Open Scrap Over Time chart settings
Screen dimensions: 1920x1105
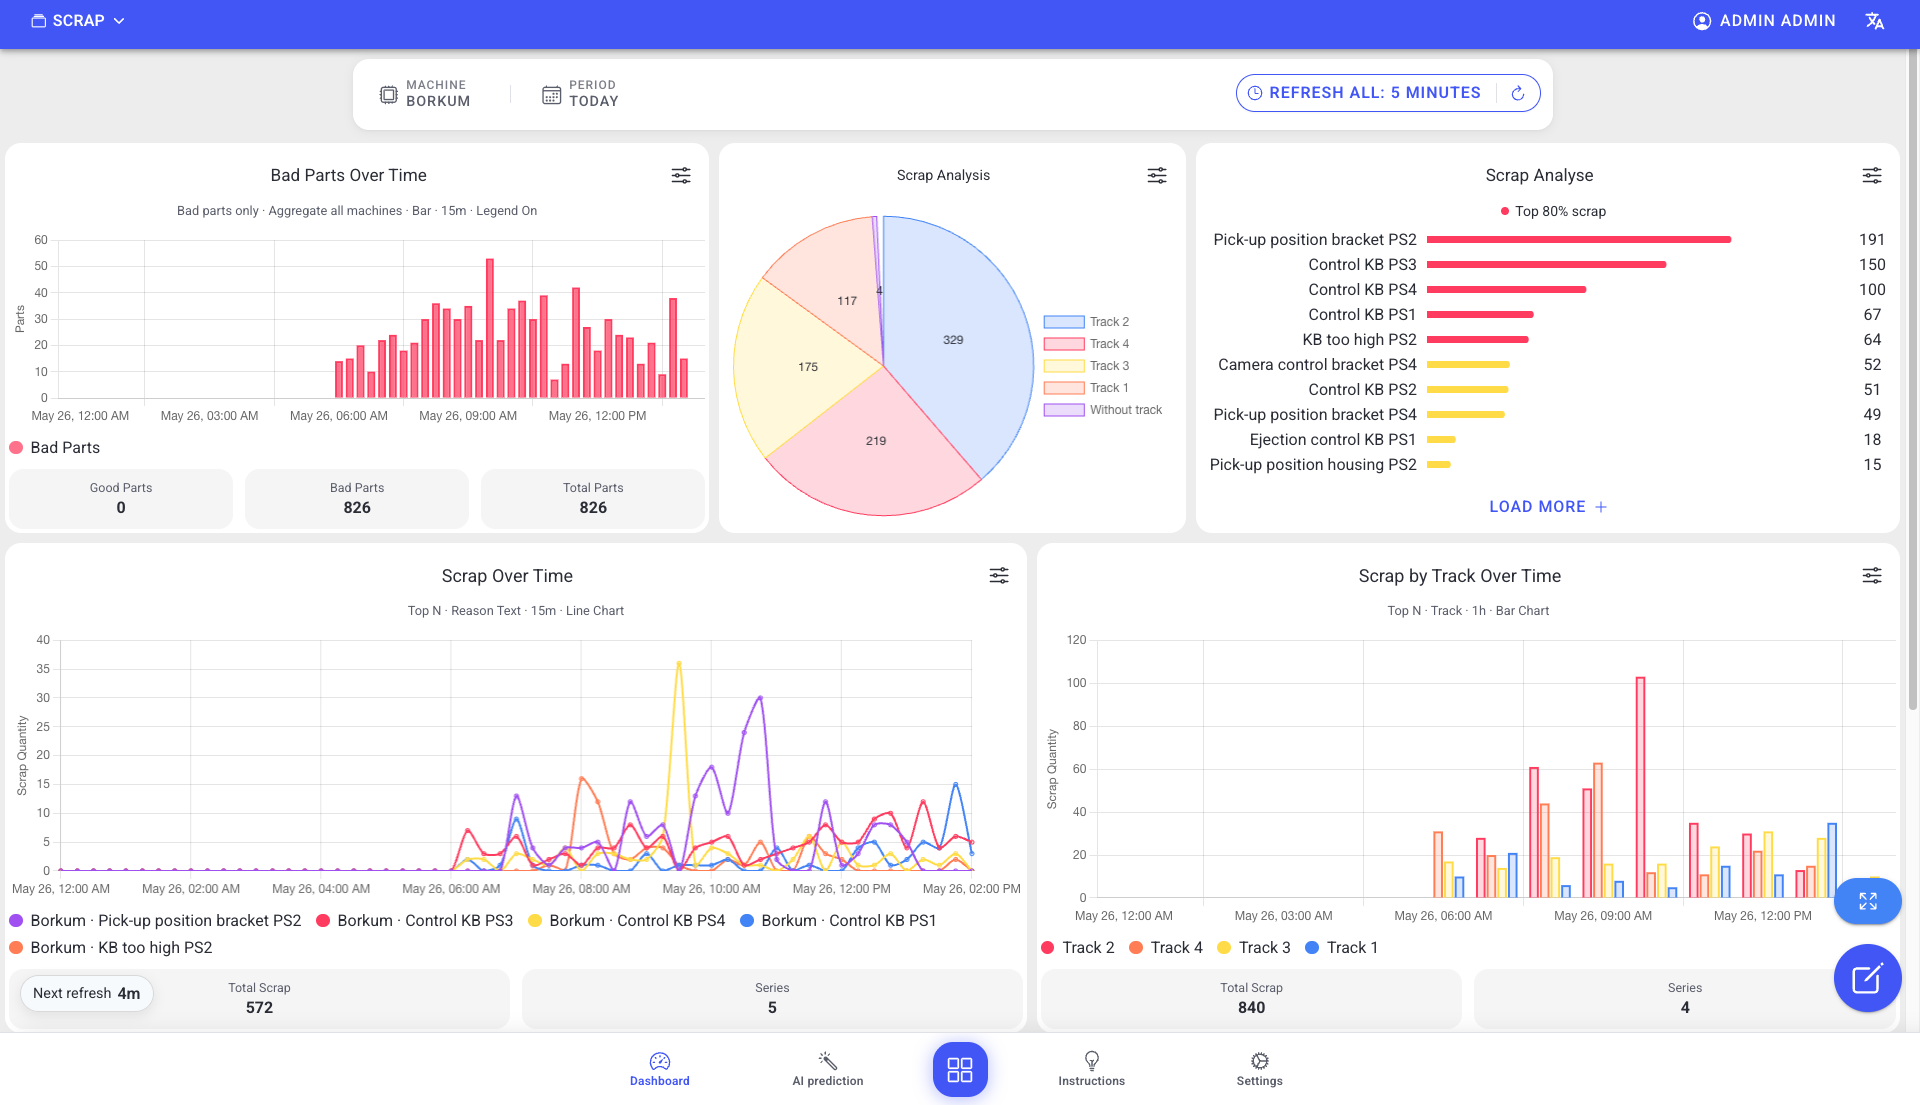point(999,575)
